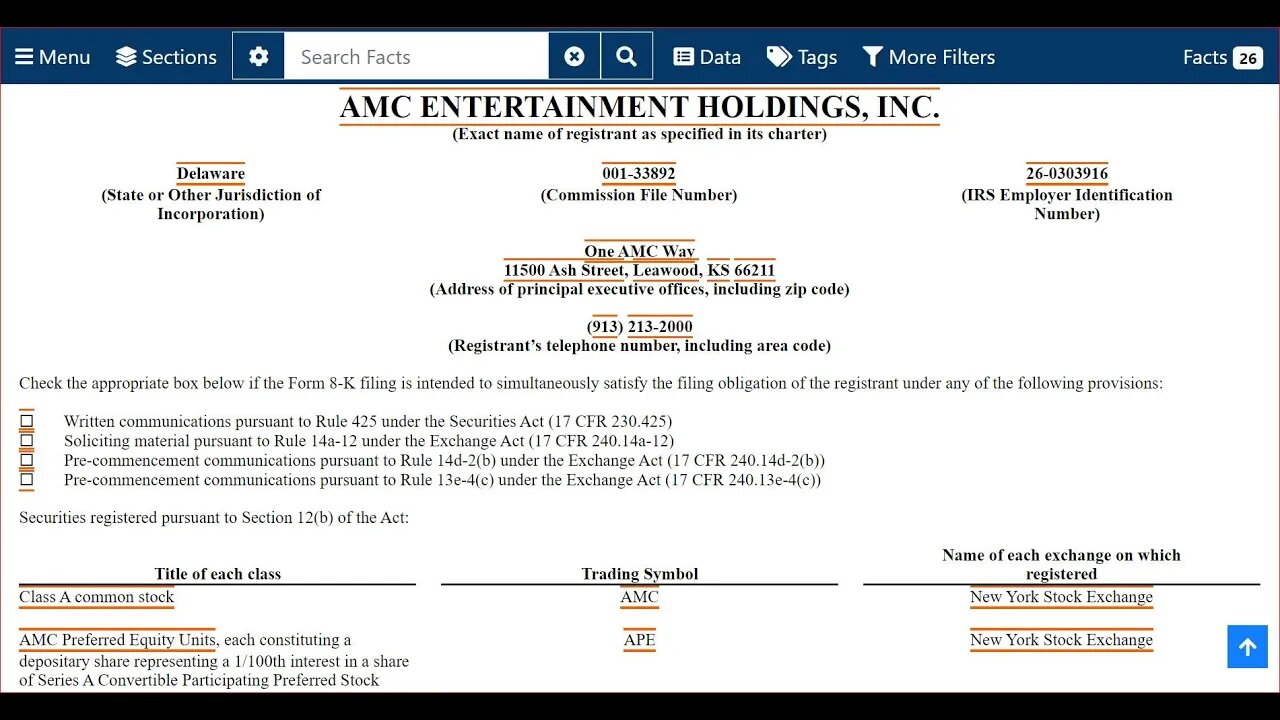Select Class A common stock fact

coord(96,597)
